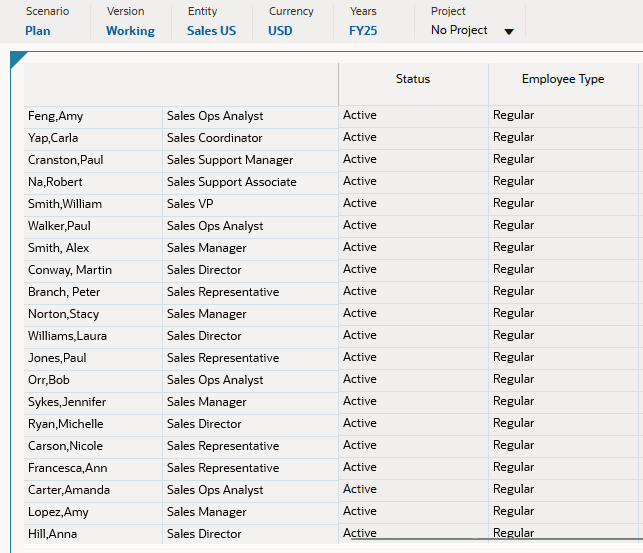Click the Regular employee type for Carson,Nicole
Screen dimensions: 643x553
pyautogui.click(x=563, y=446)
